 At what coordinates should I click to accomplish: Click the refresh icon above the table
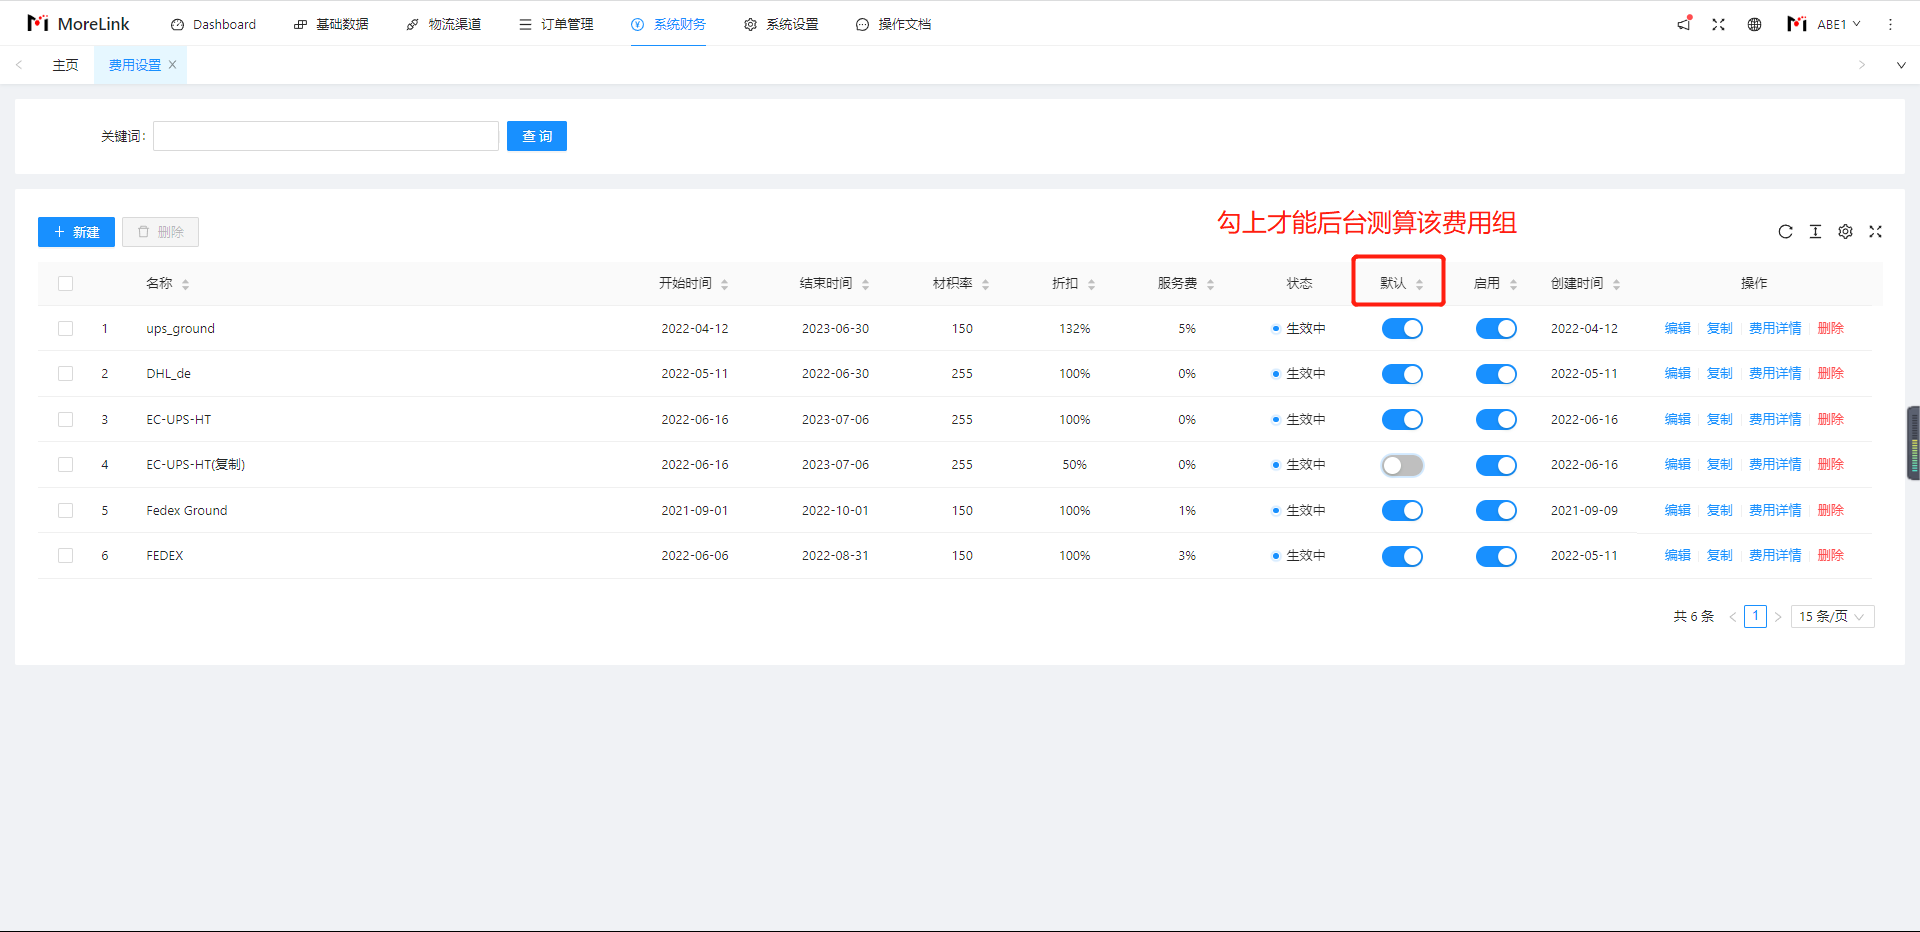(1785, 232)
